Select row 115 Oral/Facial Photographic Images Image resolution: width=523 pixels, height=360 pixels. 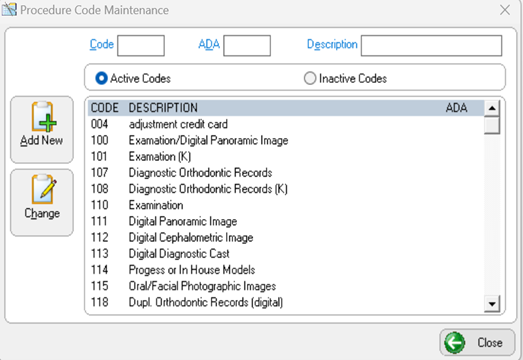click(286, 286)
